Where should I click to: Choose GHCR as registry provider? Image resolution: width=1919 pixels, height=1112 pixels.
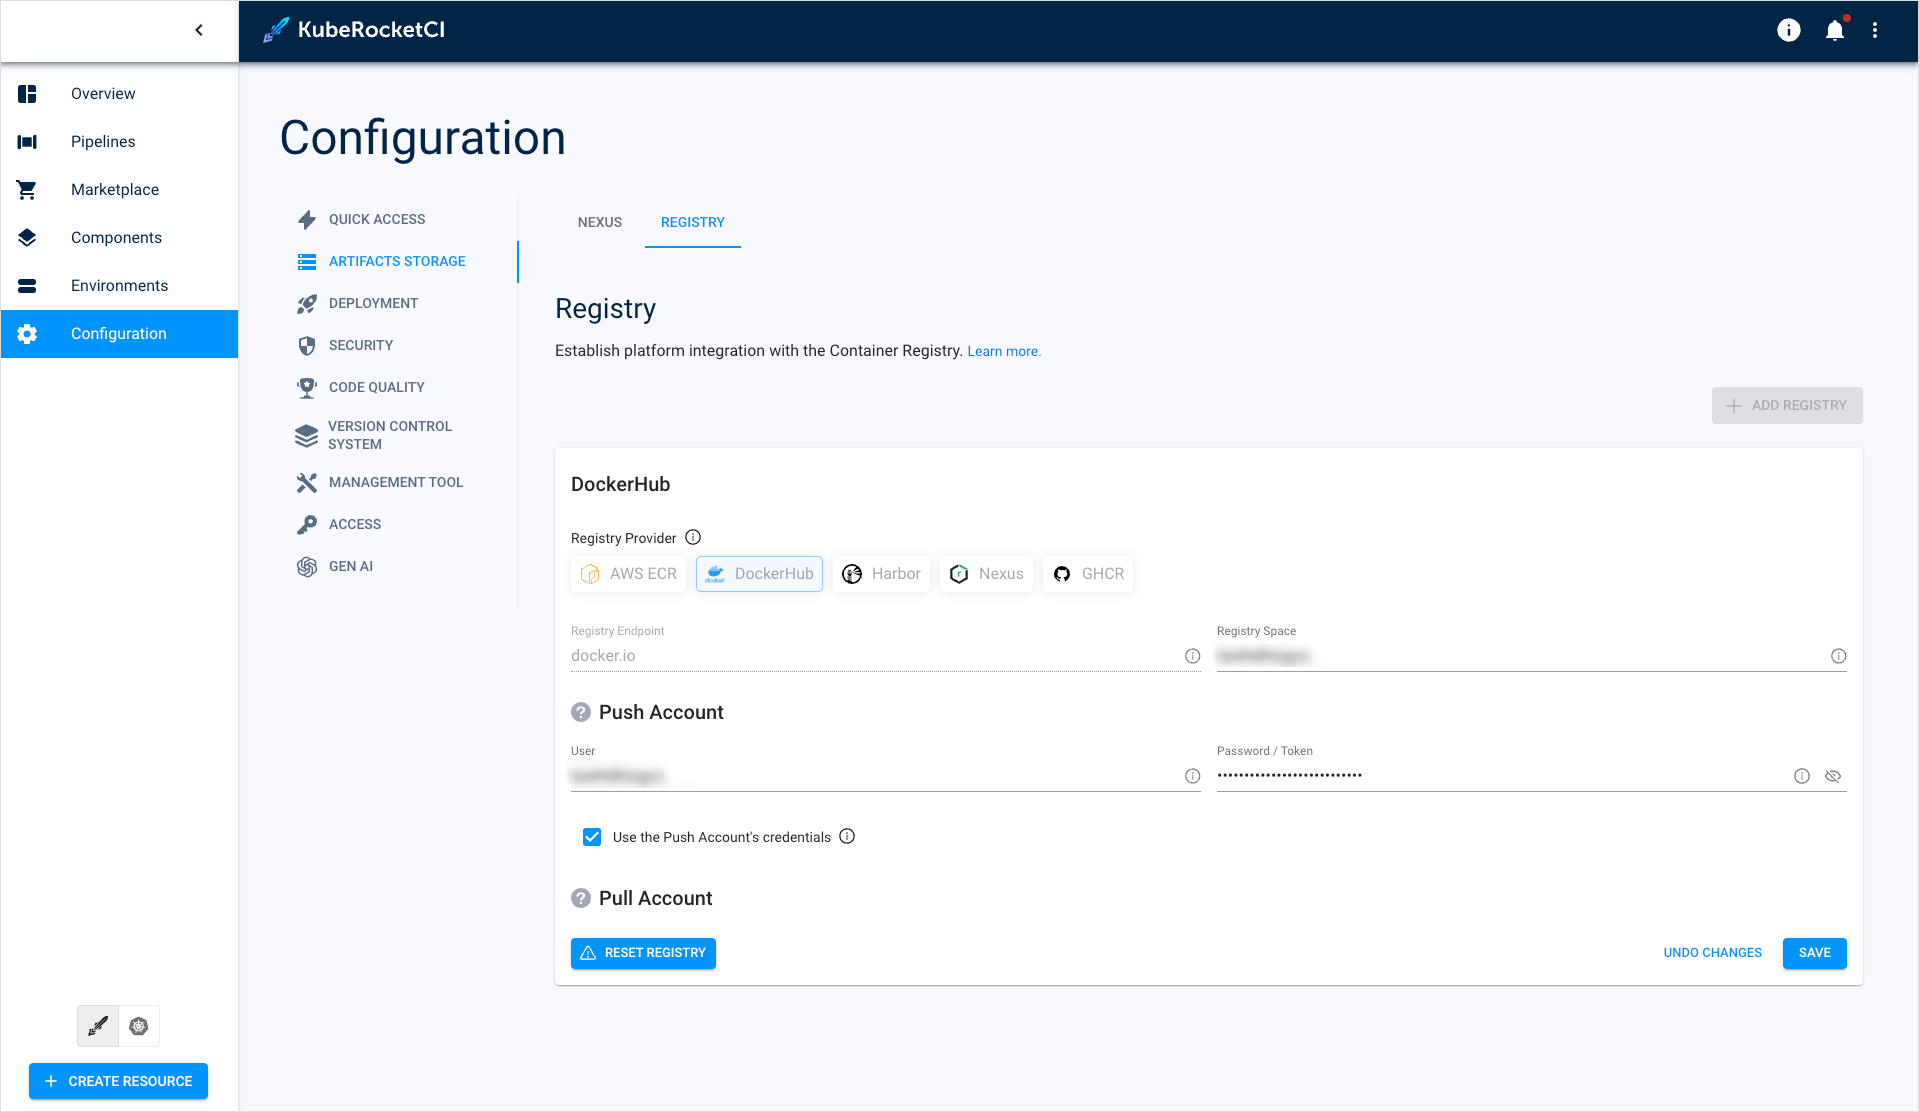pyautogui.click(x=1088, y=574)
